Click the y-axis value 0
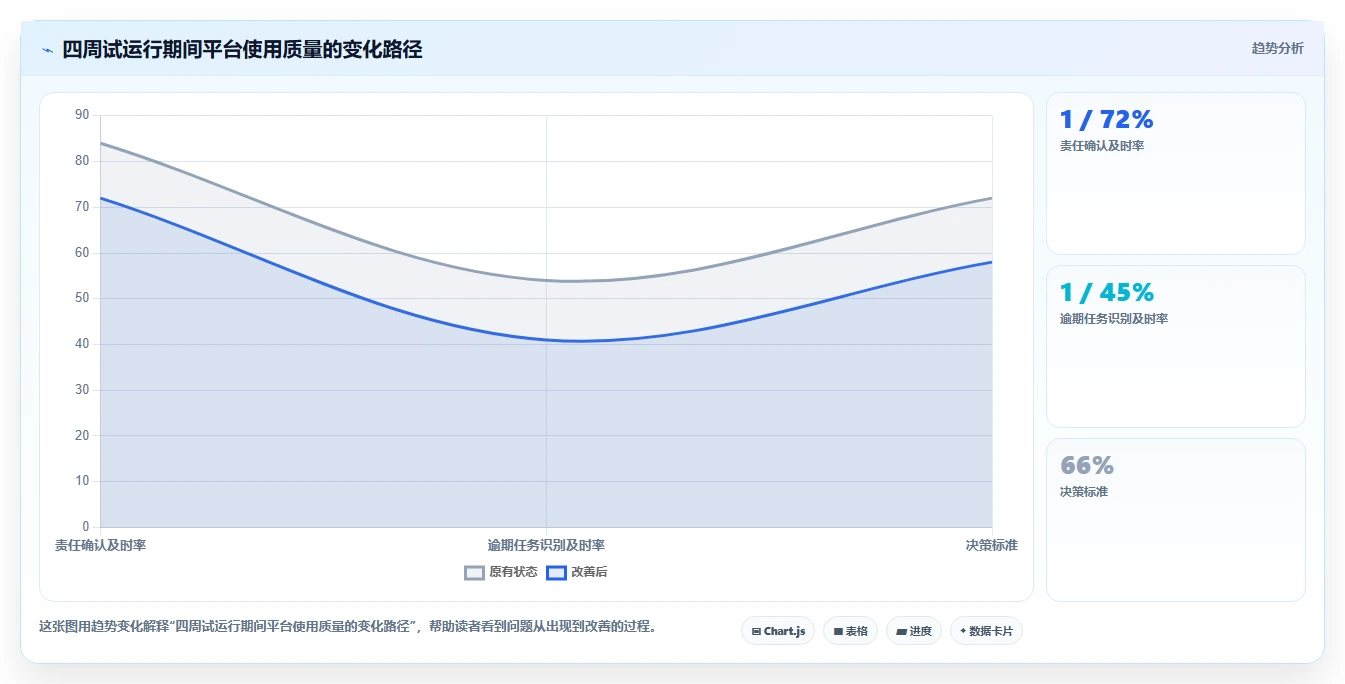1345x684 pixels. pos(85,527)
